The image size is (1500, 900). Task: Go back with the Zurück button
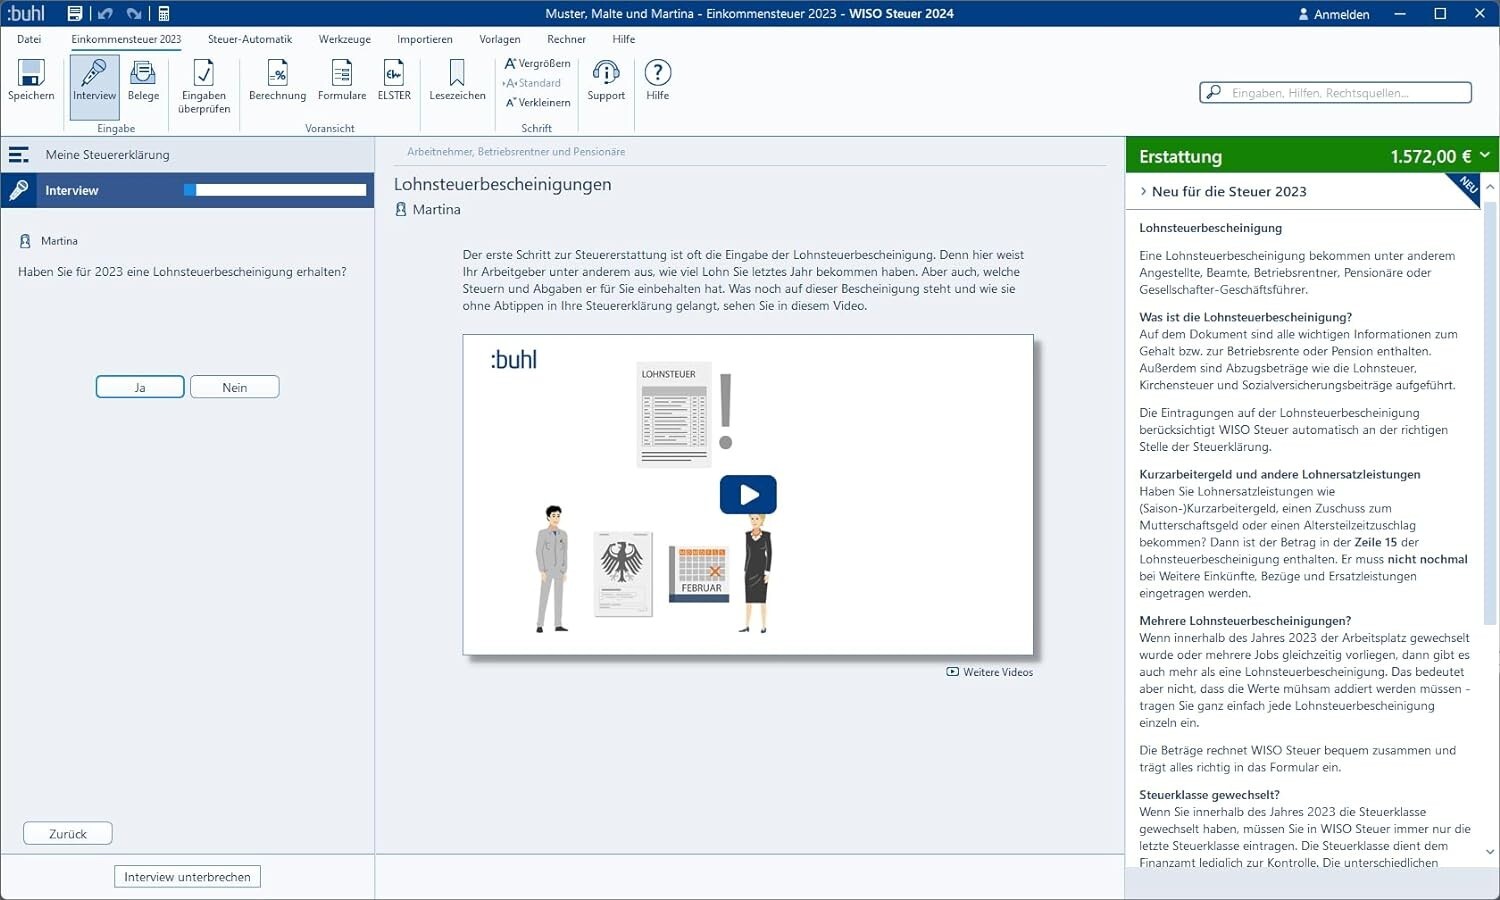point(68,833)
